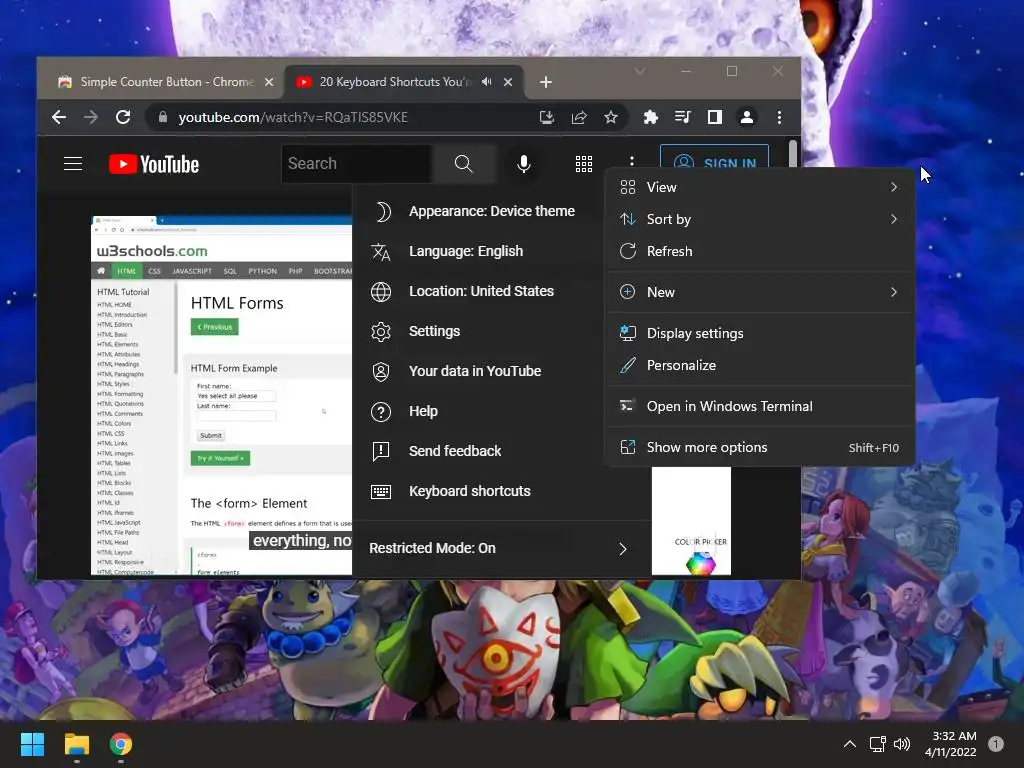The height and width of the screenshot is (768, 1024).
Task: Select Refresh in desktop context menu
Action: point(760,251)
